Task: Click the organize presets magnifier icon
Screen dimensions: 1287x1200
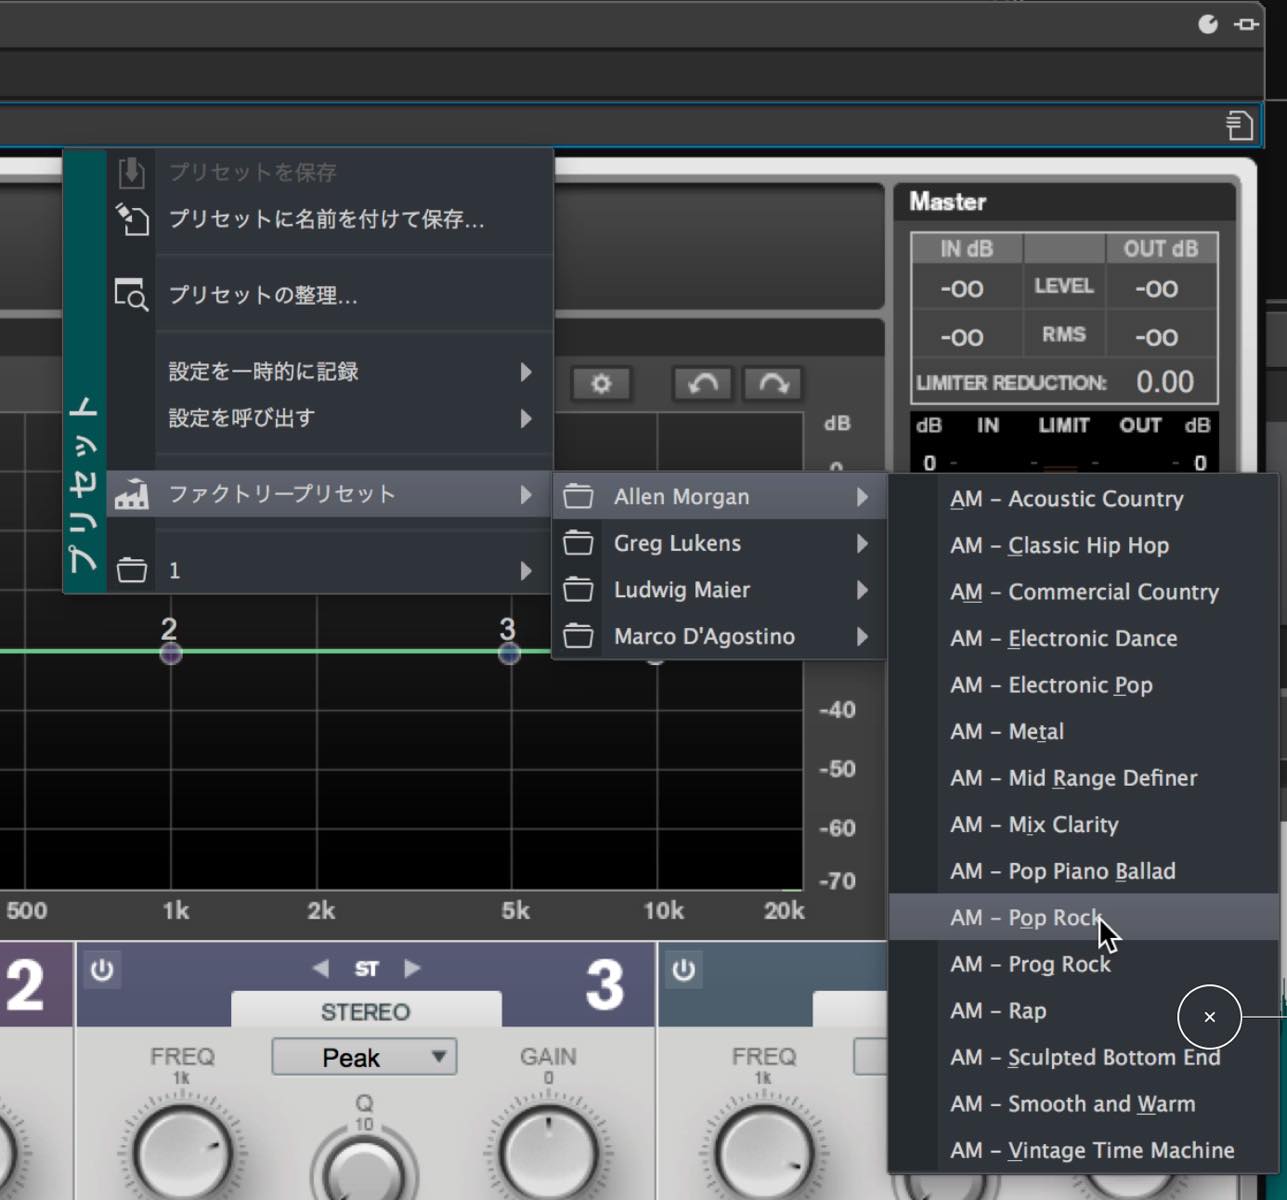Action: point(131,295)
